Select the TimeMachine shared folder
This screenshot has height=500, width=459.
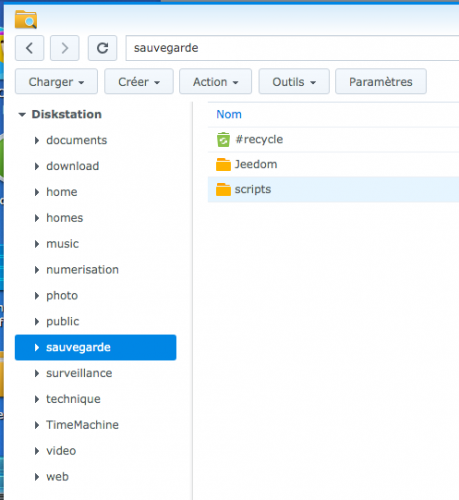(82, 425)
